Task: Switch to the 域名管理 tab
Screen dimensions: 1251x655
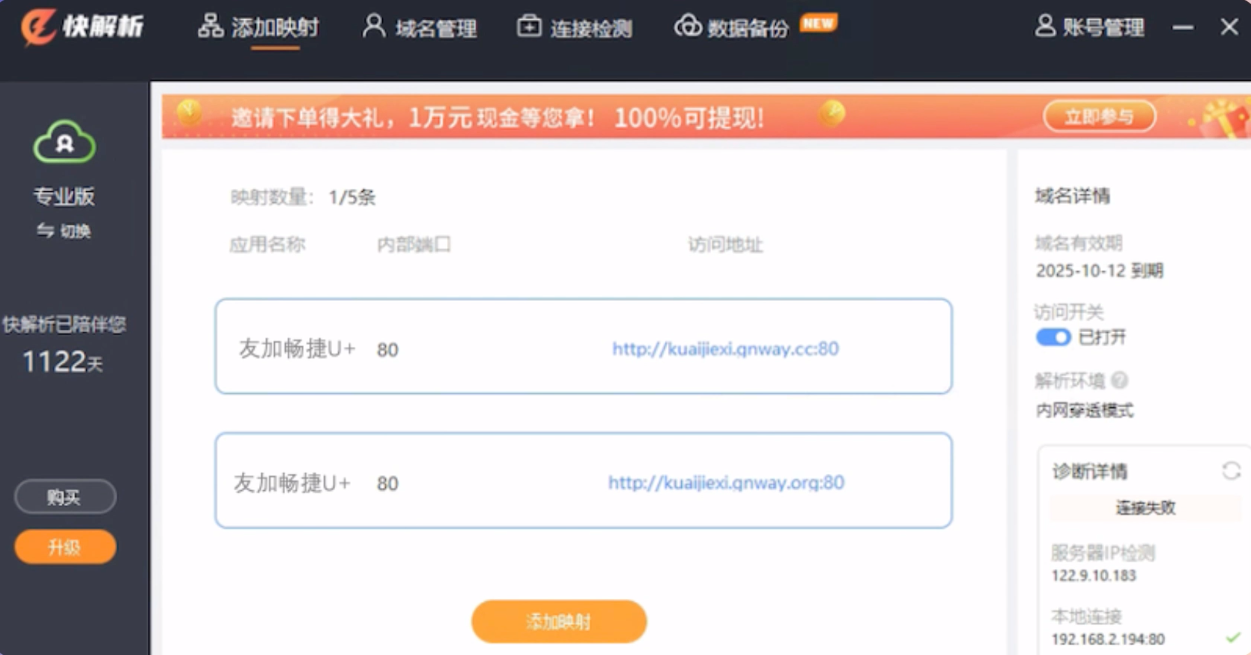Action: (x=420, y=27)
